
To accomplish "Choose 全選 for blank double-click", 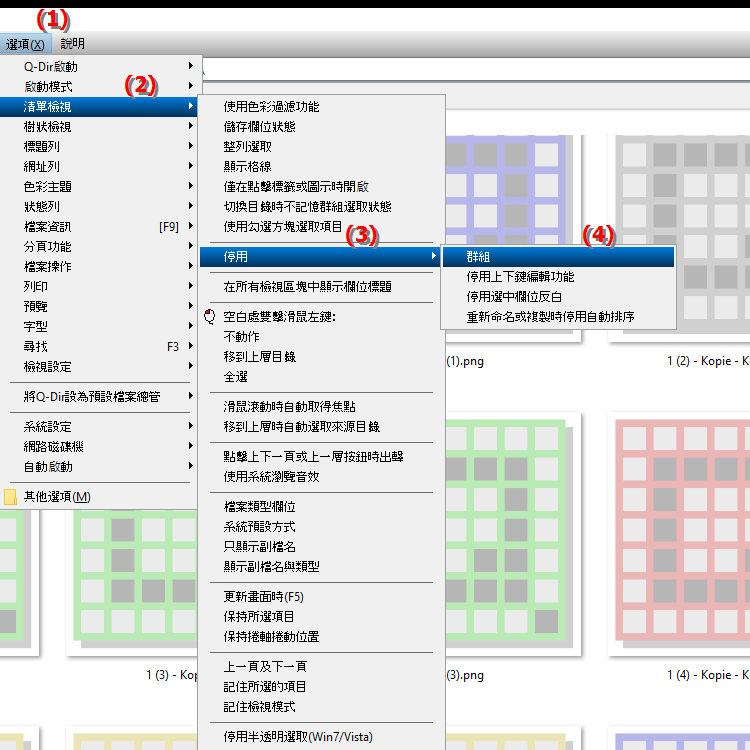I will point(321,377).
